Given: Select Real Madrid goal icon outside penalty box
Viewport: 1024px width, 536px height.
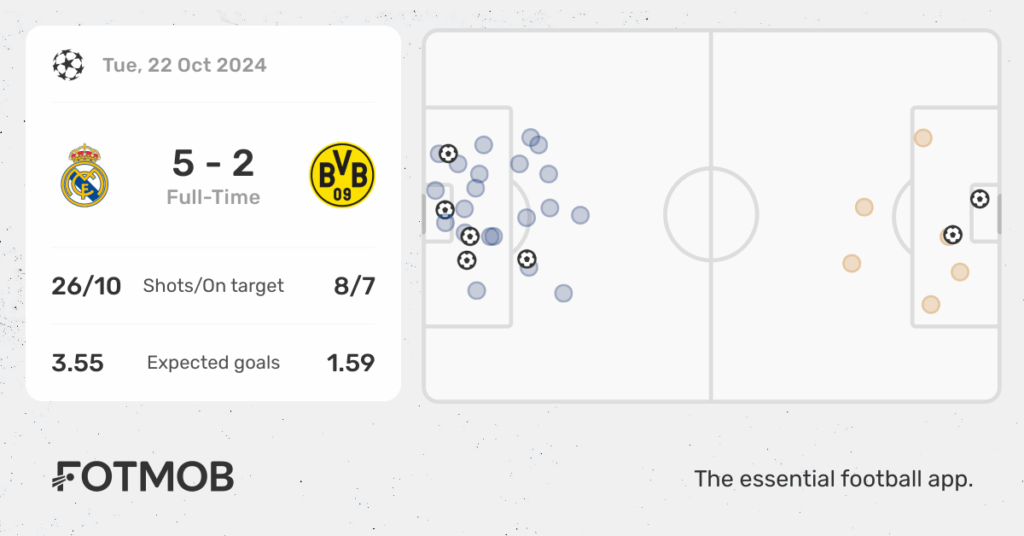Looking at the screenshot, I should pos(527,259).
